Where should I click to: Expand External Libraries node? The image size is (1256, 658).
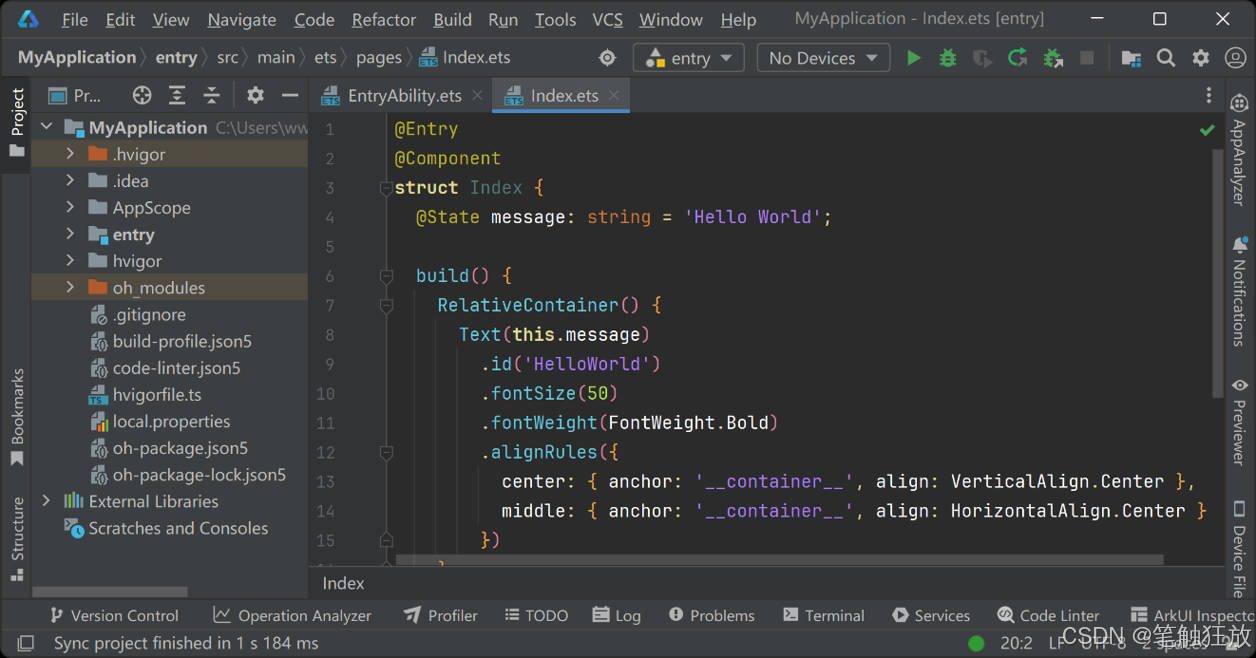tap(46, 501)
